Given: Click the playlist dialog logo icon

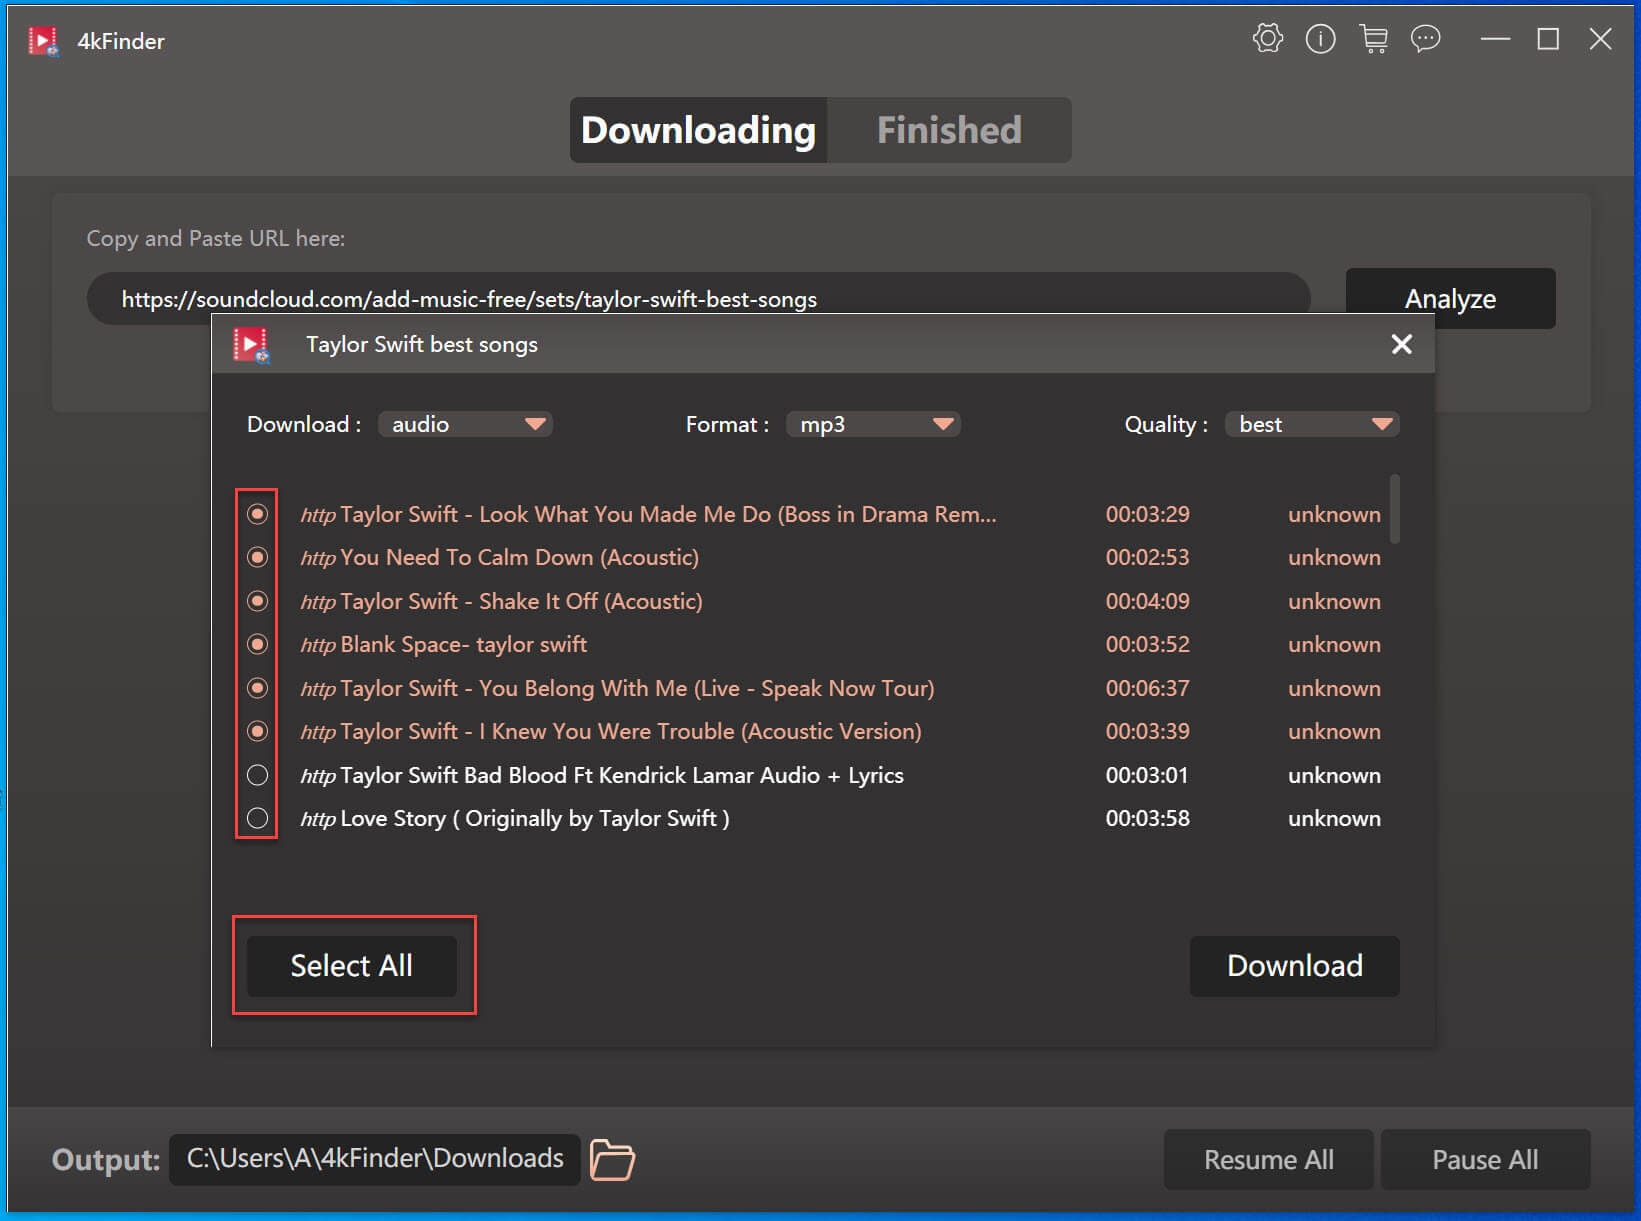Looking at the screenshot, I should [251, 345].
